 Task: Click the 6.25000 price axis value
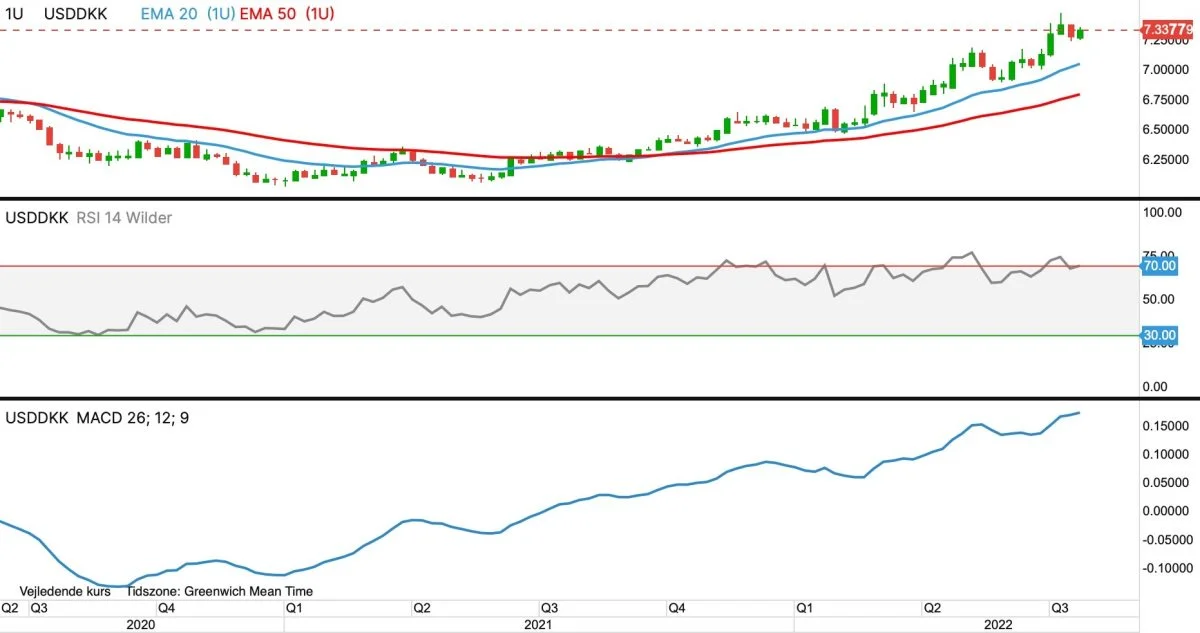coord(1169,160)
